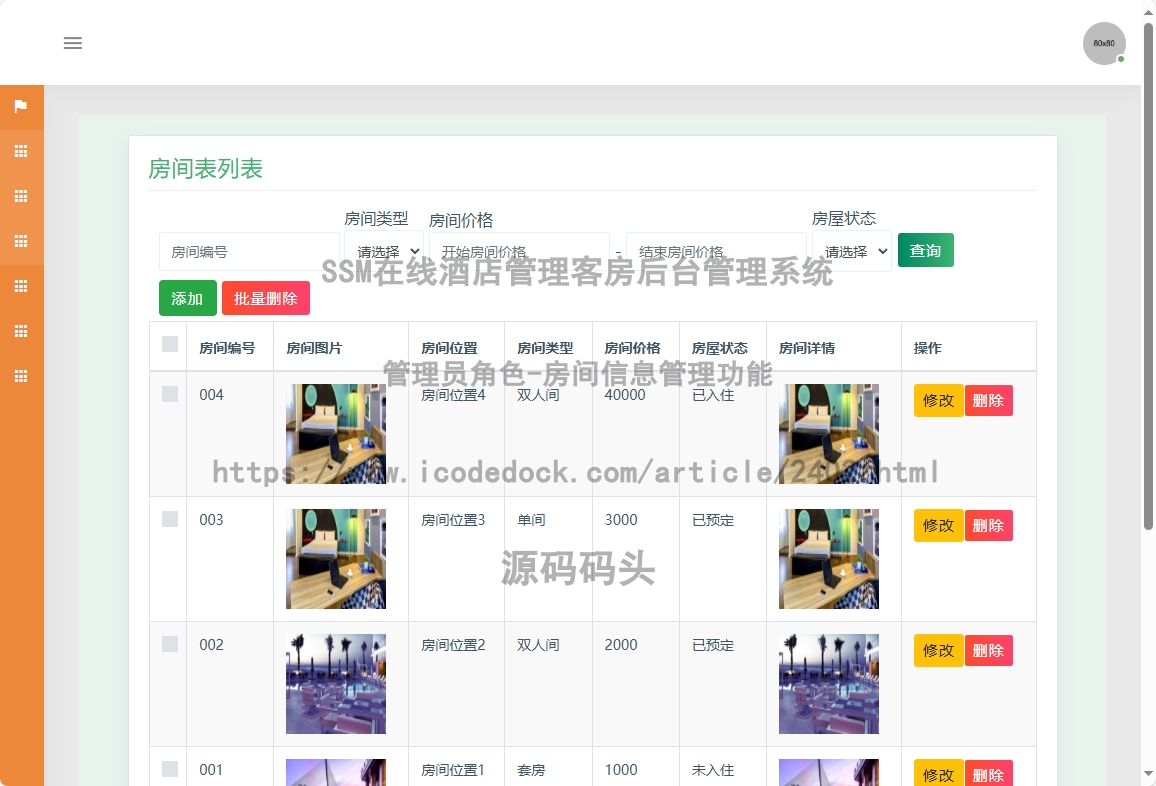Click the 查询 search button
The height and width of the screenshot is (786, 1156).
(925, 251)
